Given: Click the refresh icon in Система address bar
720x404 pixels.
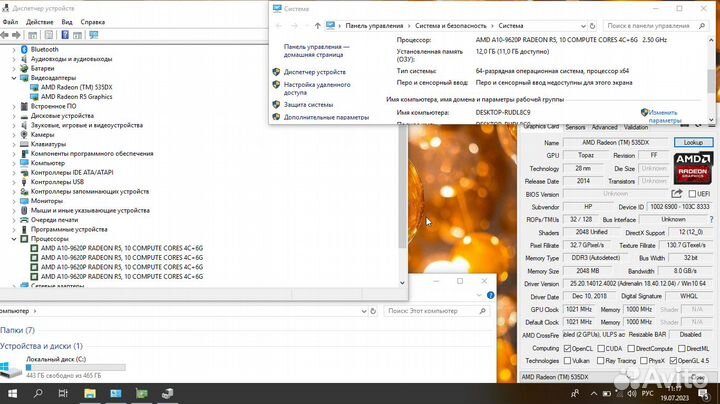Looking at the screenshot, I should pos(592,26).
